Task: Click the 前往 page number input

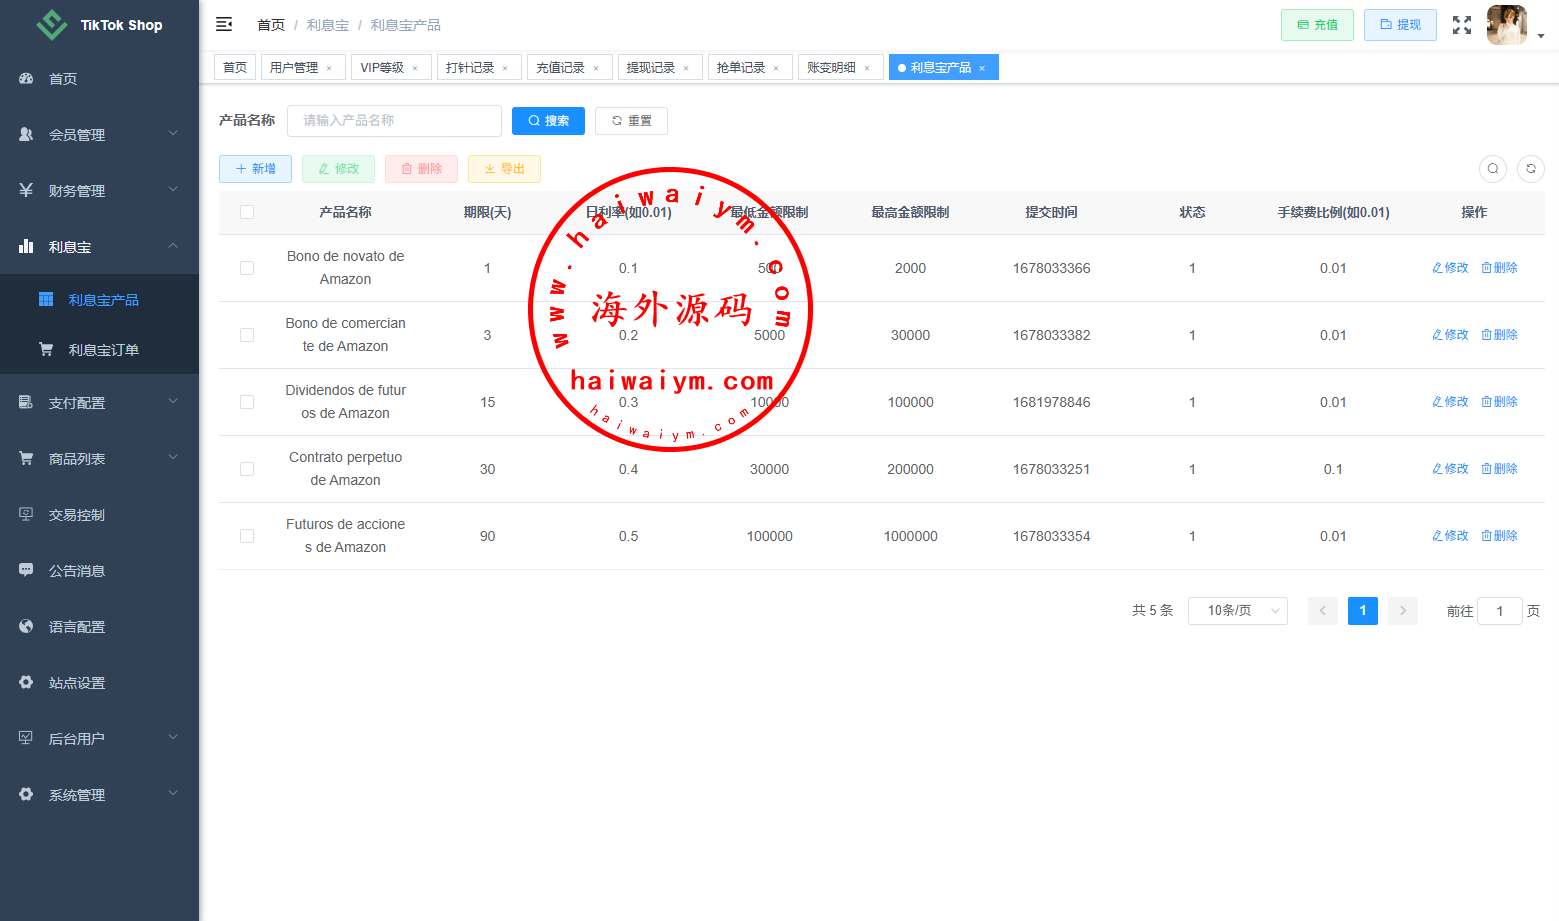Action: click(1500, 611)
